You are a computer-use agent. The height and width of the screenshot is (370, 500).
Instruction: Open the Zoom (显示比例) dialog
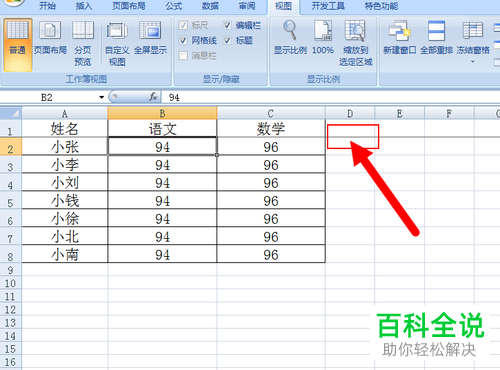pyautogui.click(x=290, y=37)
